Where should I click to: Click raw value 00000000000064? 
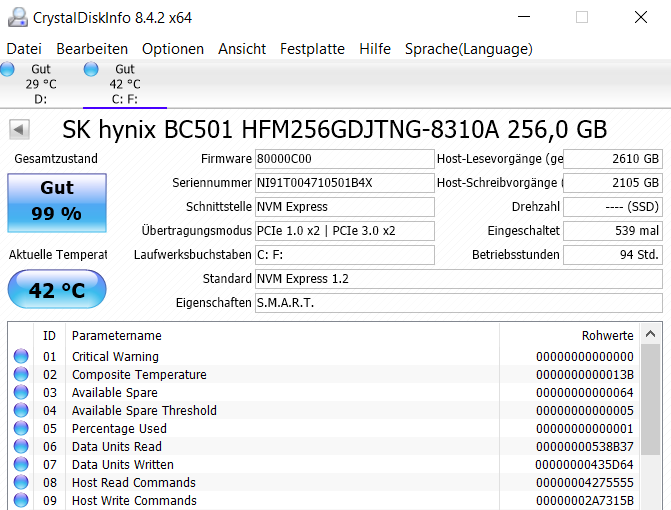point(585,392)
